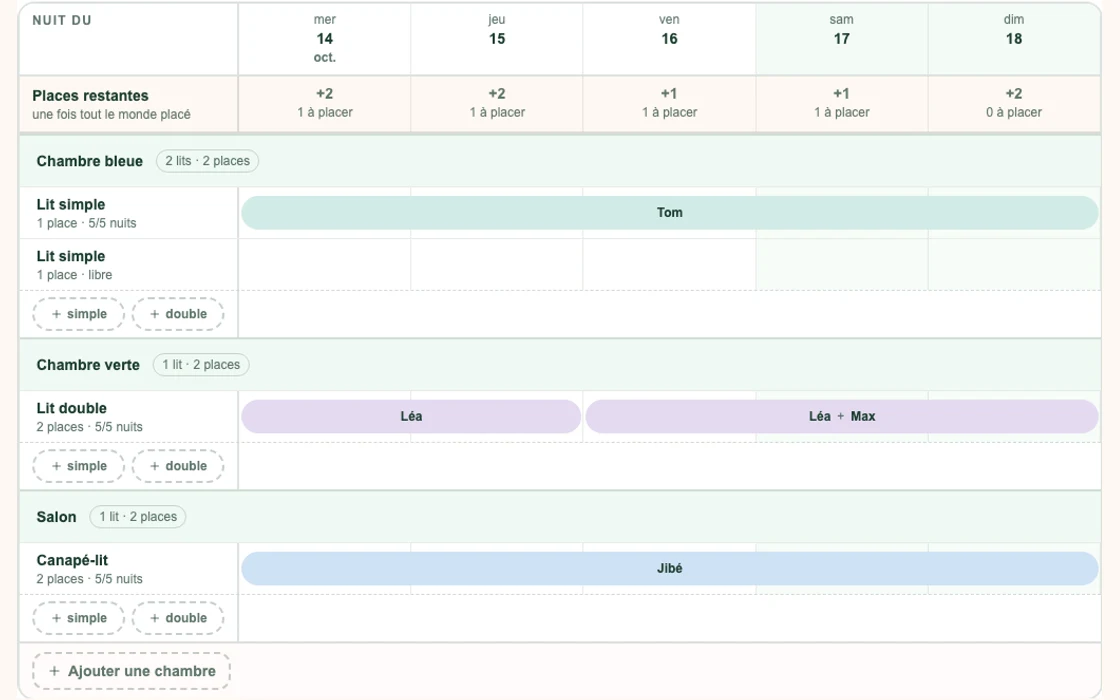Click free Lit simple cell for dim 18

[1014, 265]
